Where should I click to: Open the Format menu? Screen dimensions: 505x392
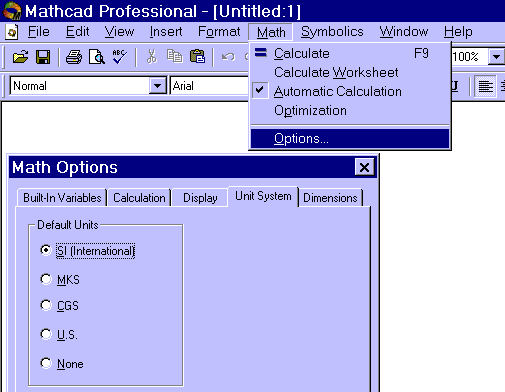point(219,32)
